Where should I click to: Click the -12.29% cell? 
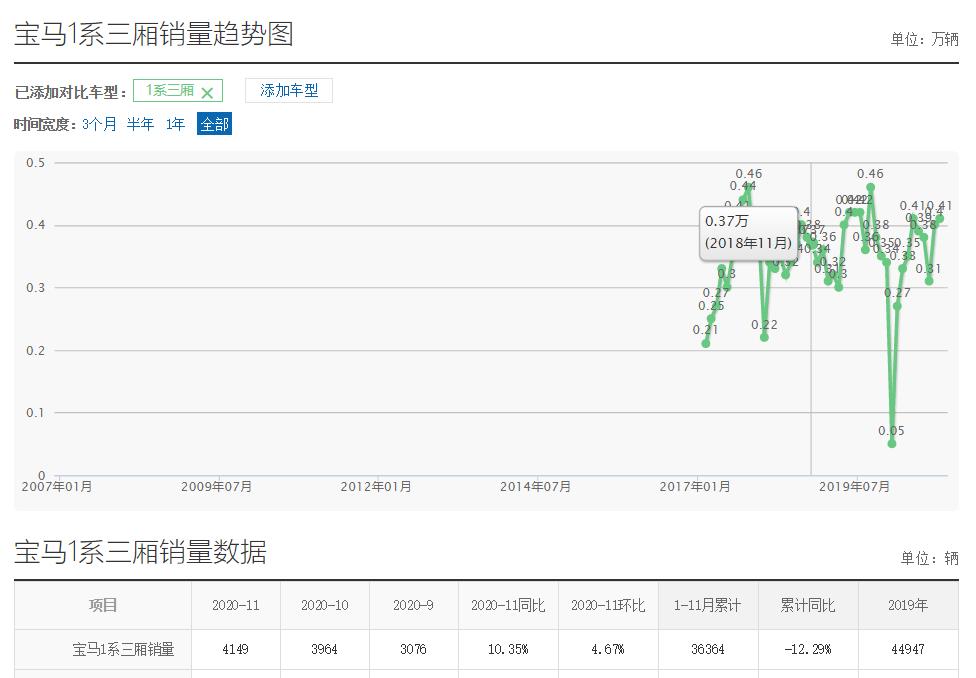coord(808,649)
